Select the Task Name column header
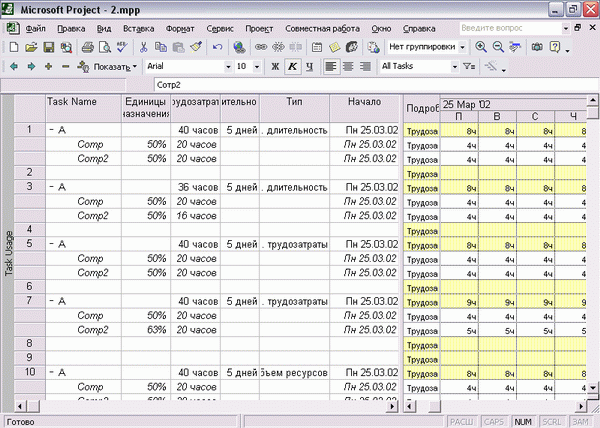Image resolution: width=600 pixels, height=428 pixels. tap(83, 109)
